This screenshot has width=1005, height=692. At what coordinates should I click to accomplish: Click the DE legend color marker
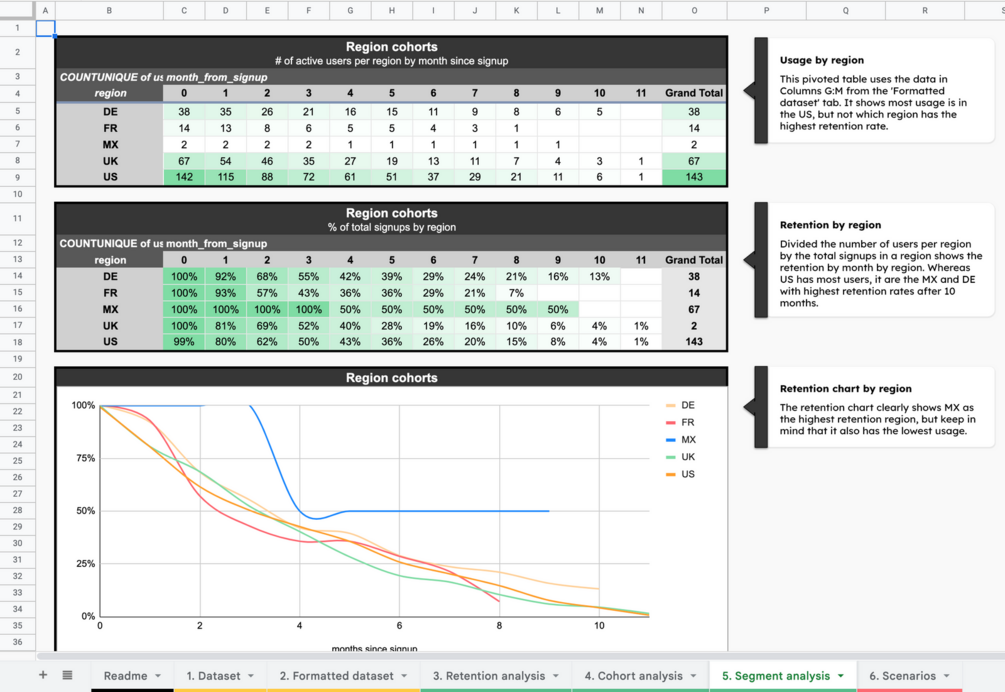[x=670, y=406]
